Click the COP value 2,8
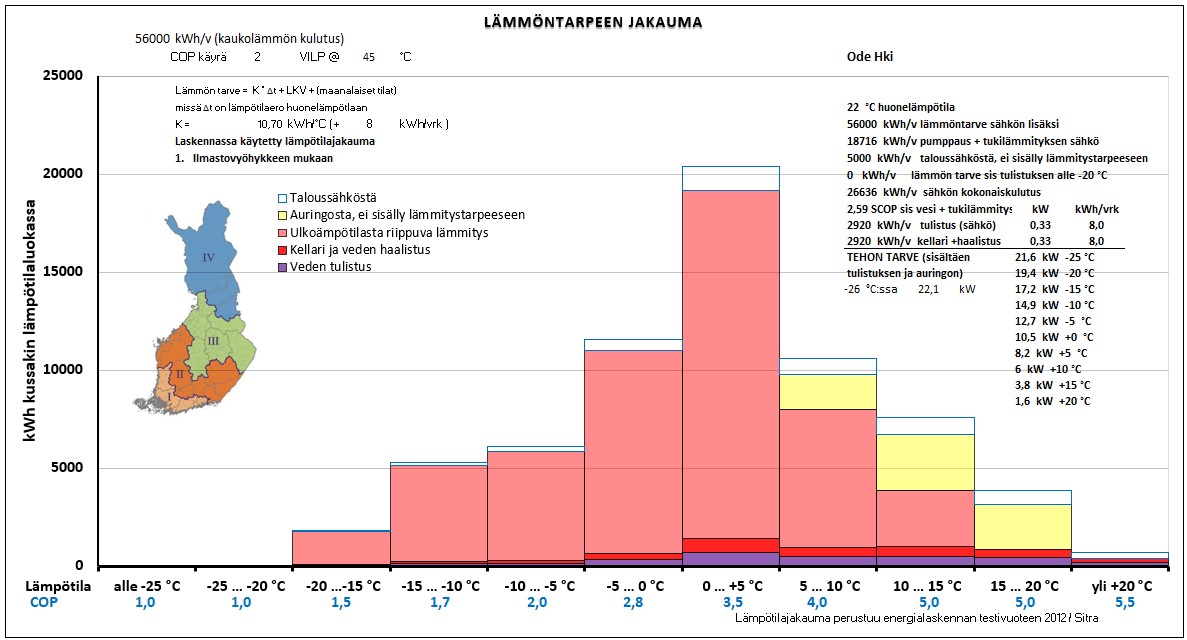Viewport: 1187px width, 640px height. pyautogui.click(x=633, y=603)
